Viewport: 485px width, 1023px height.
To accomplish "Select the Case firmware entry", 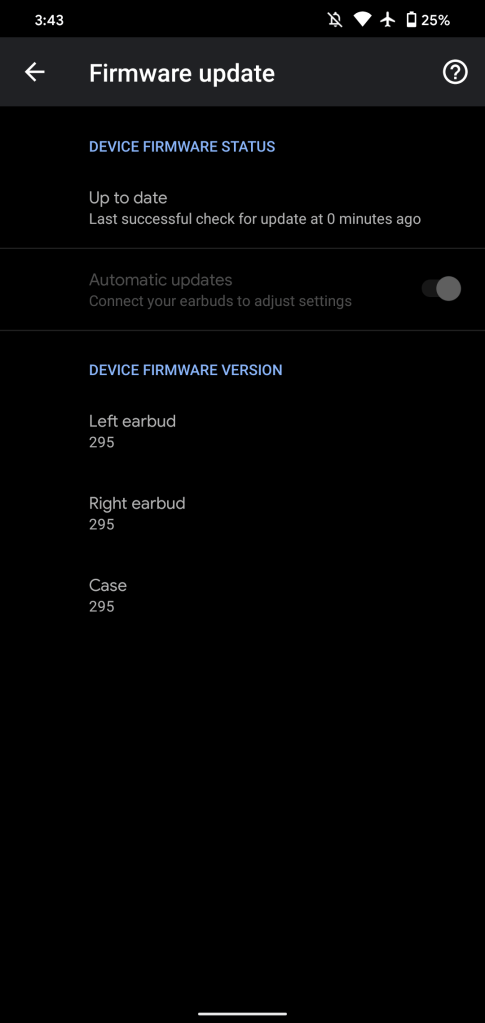I will 242,595.
